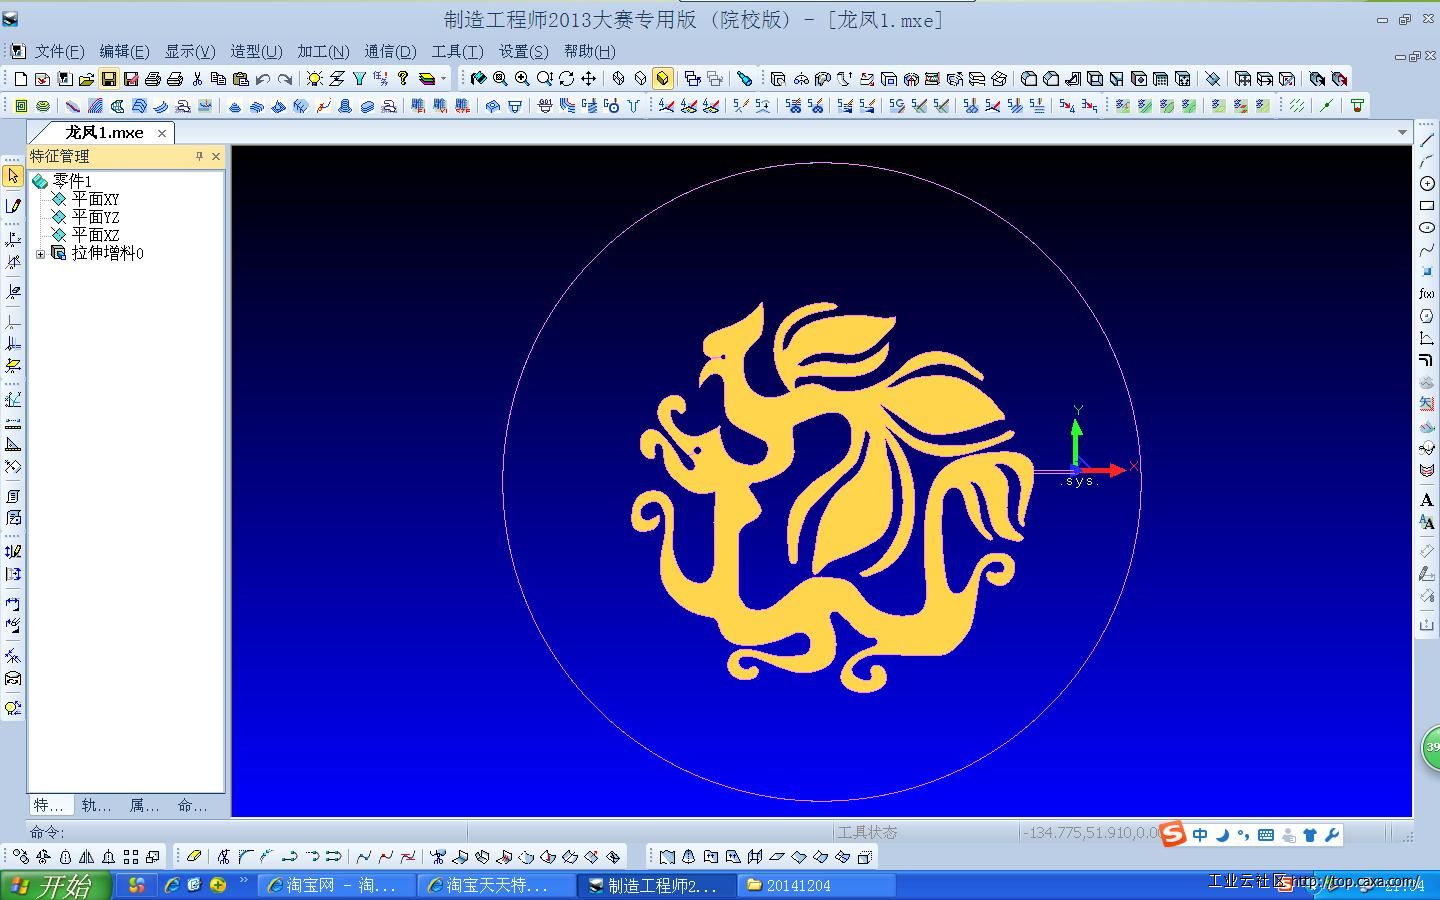The image size is (1440, 900).
Task: Open the 20141204 folder from taskbar
Action: pyautogui.click(x=816, y=885)
